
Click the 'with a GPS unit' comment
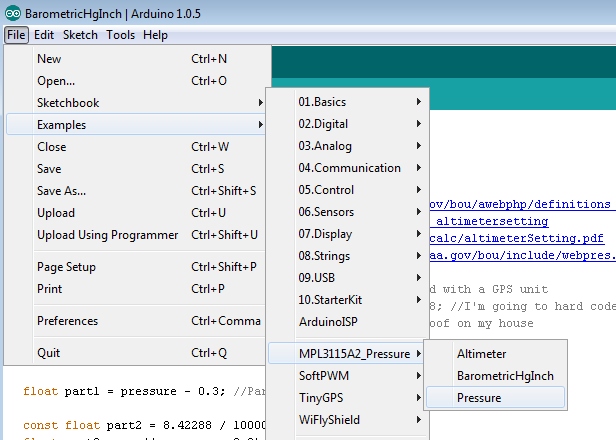[489, 290]
